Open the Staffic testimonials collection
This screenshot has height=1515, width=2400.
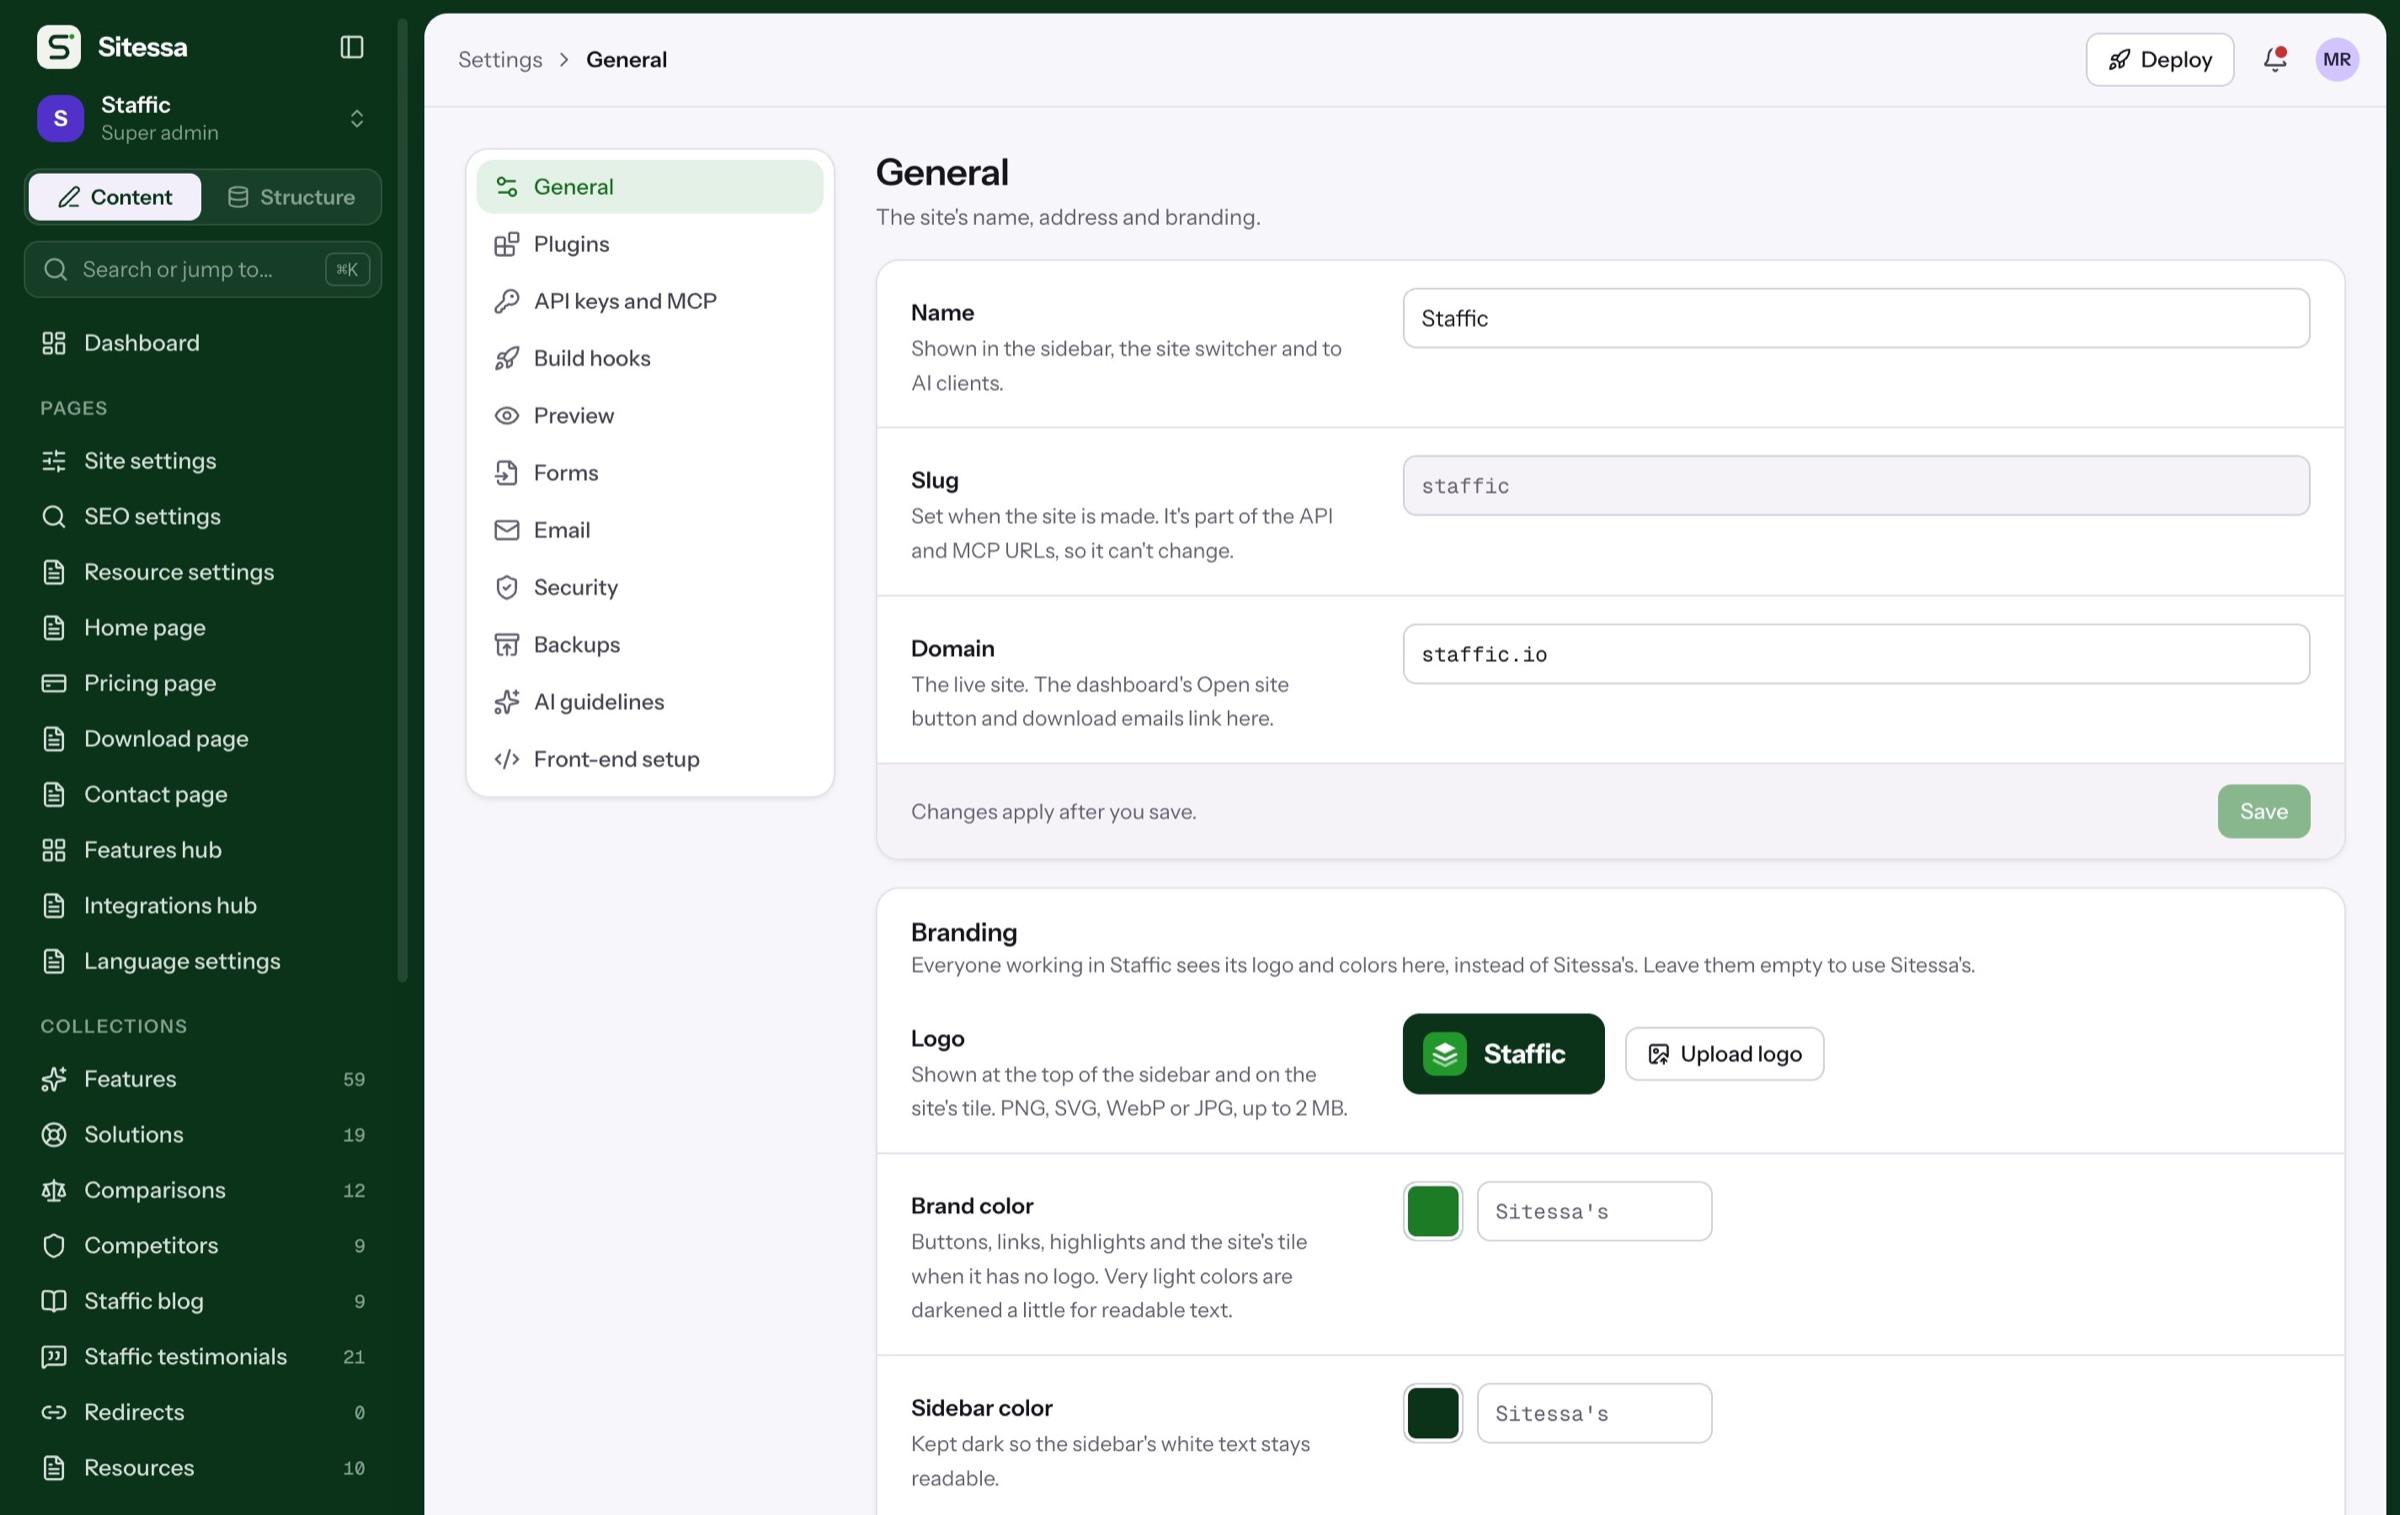pyautogui.click(x=203, y=1357)
